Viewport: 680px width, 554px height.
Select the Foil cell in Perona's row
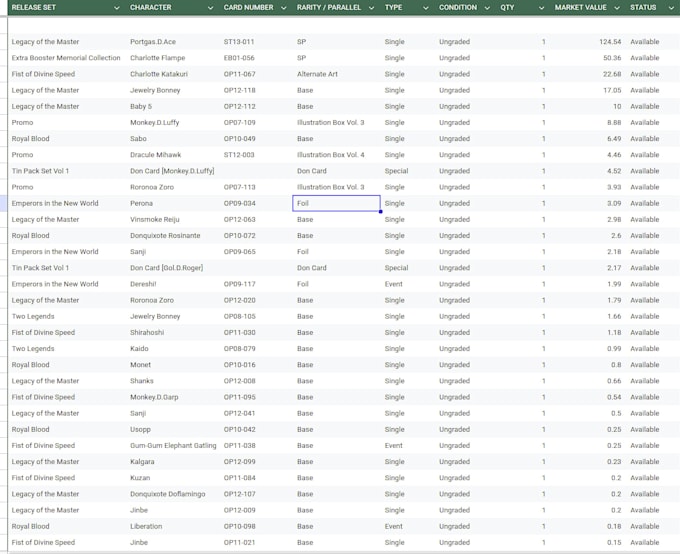coord(337,203)
